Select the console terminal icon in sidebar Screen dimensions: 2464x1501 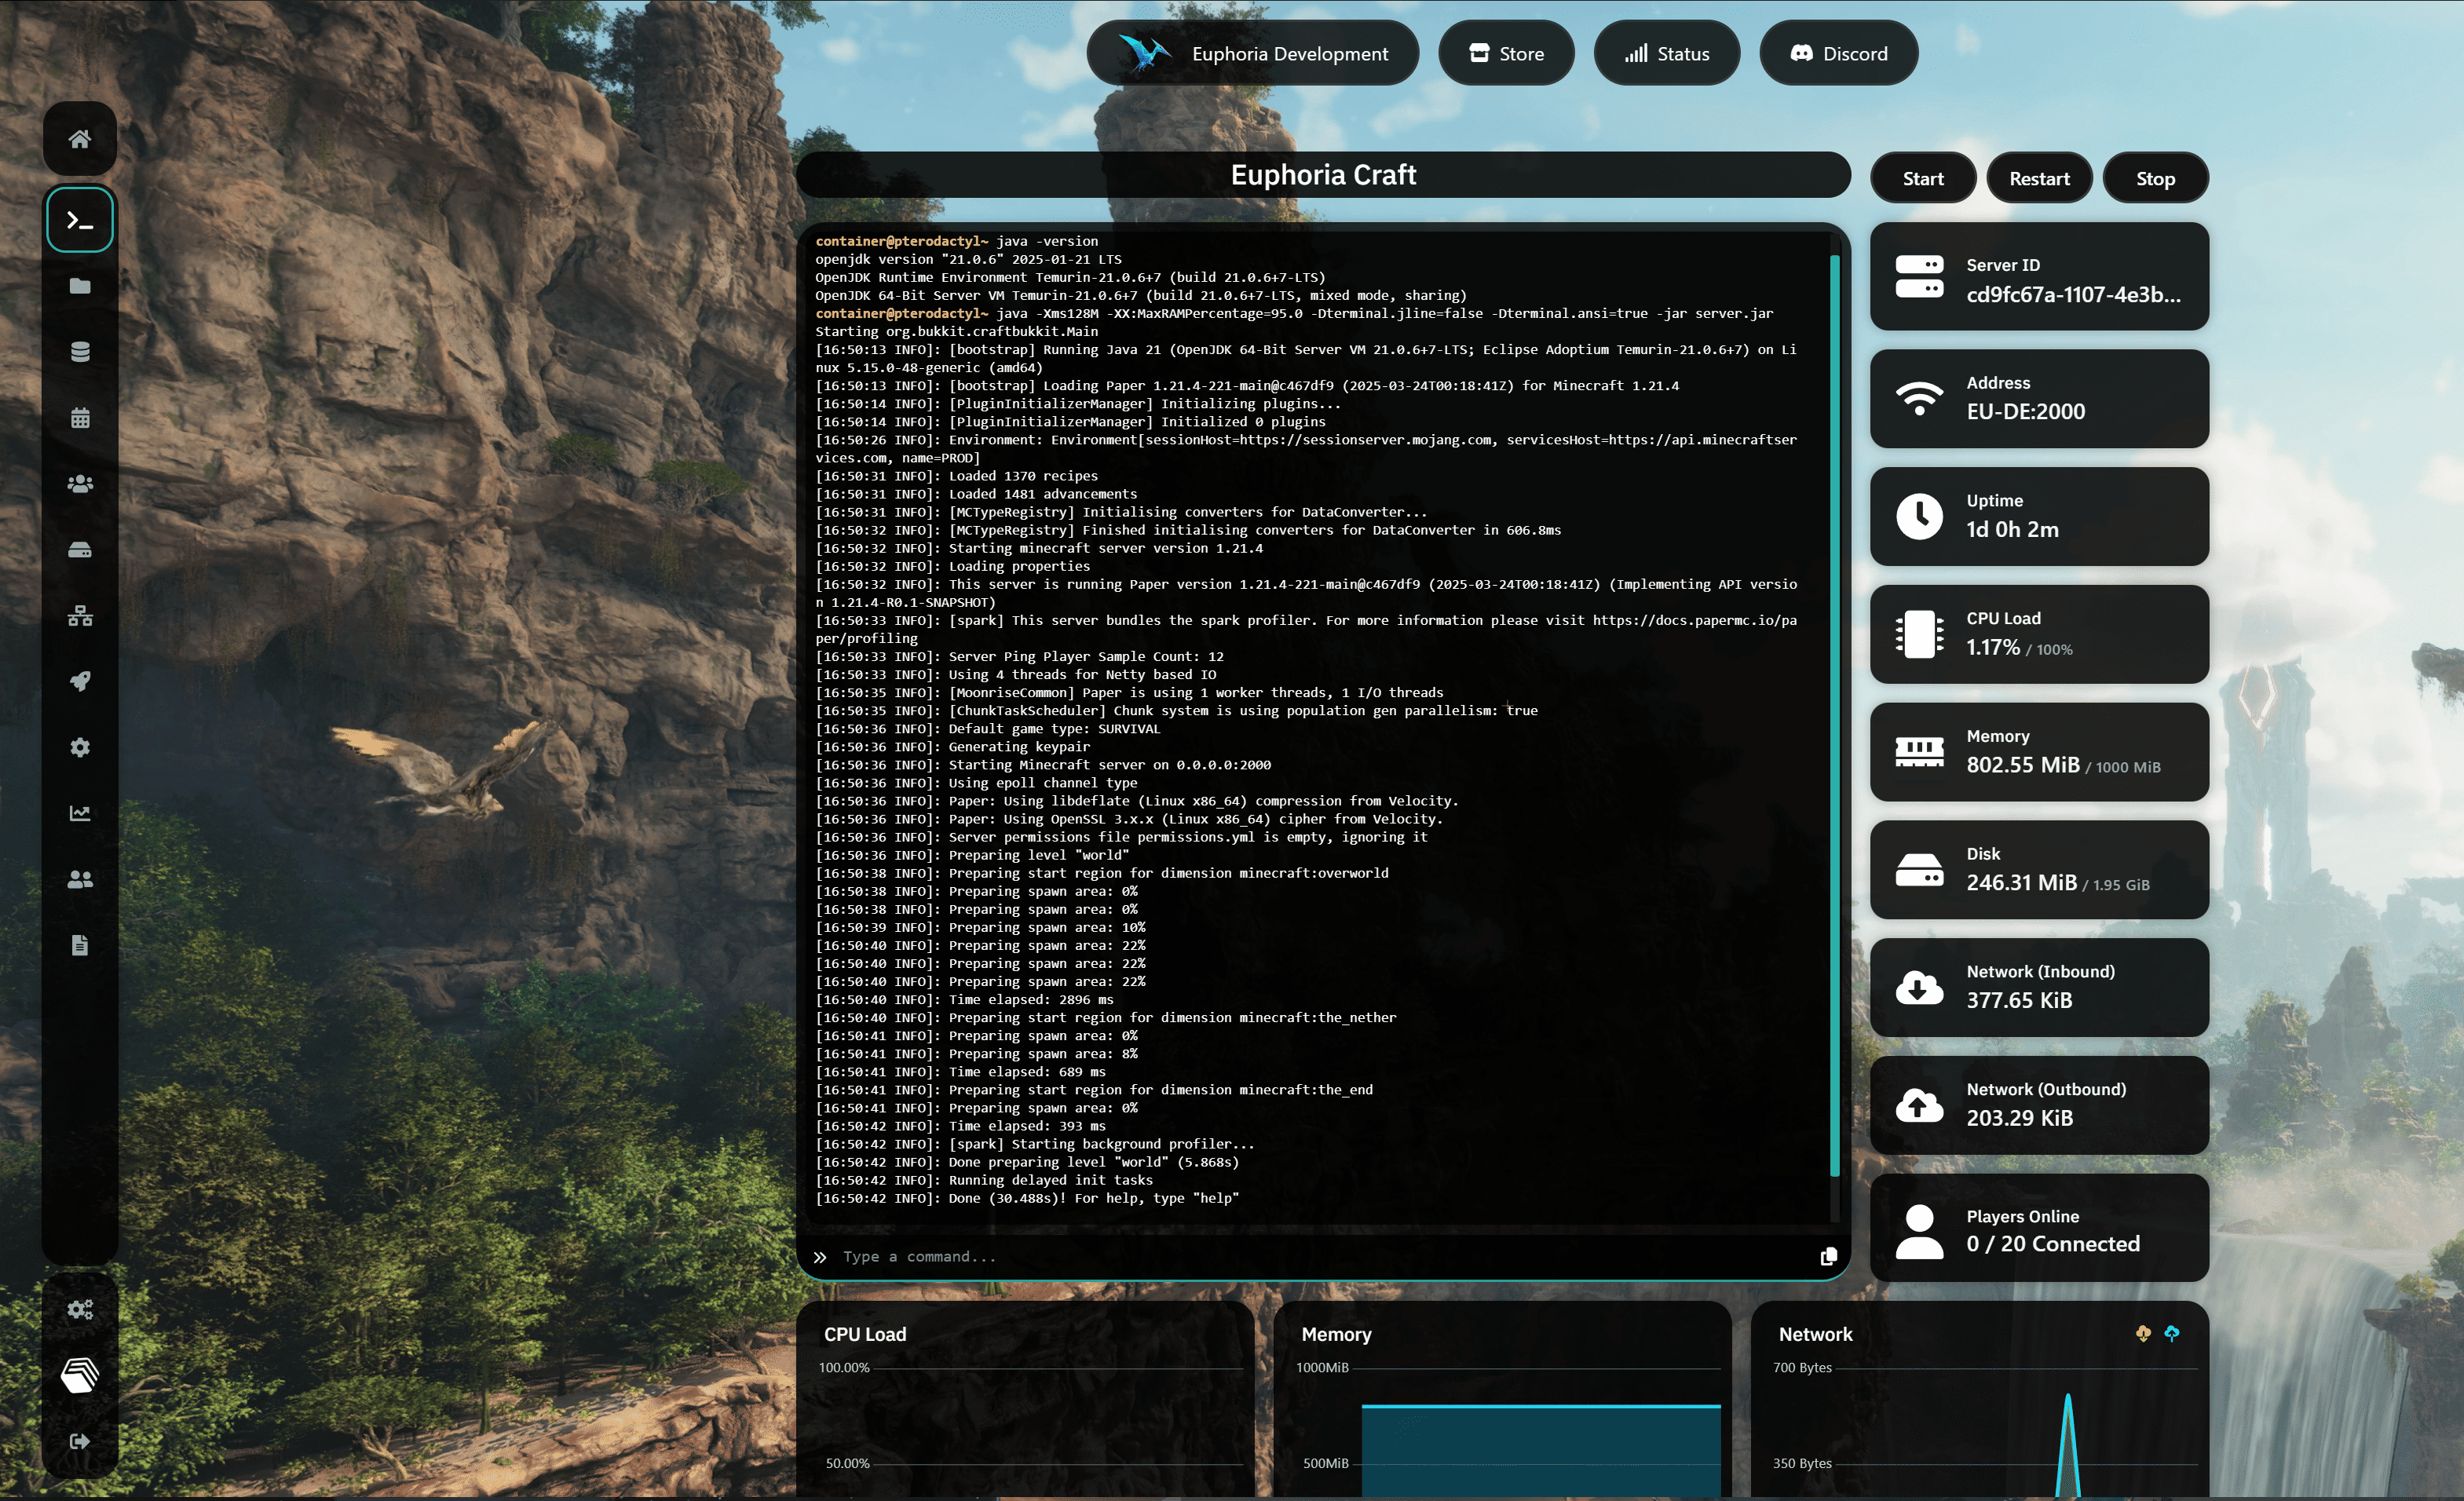click(80, 220)
